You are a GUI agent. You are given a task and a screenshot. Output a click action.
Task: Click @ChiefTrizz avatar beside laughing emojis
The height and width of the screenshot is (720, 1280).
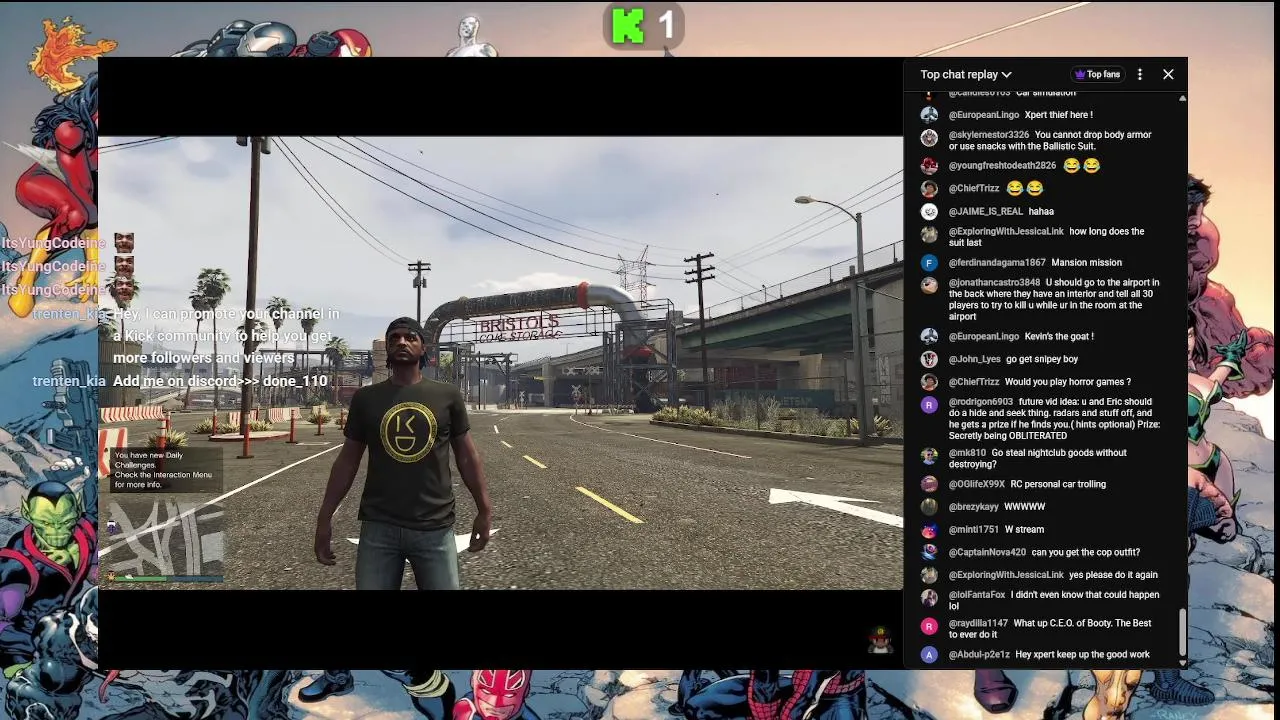point(929,189)
